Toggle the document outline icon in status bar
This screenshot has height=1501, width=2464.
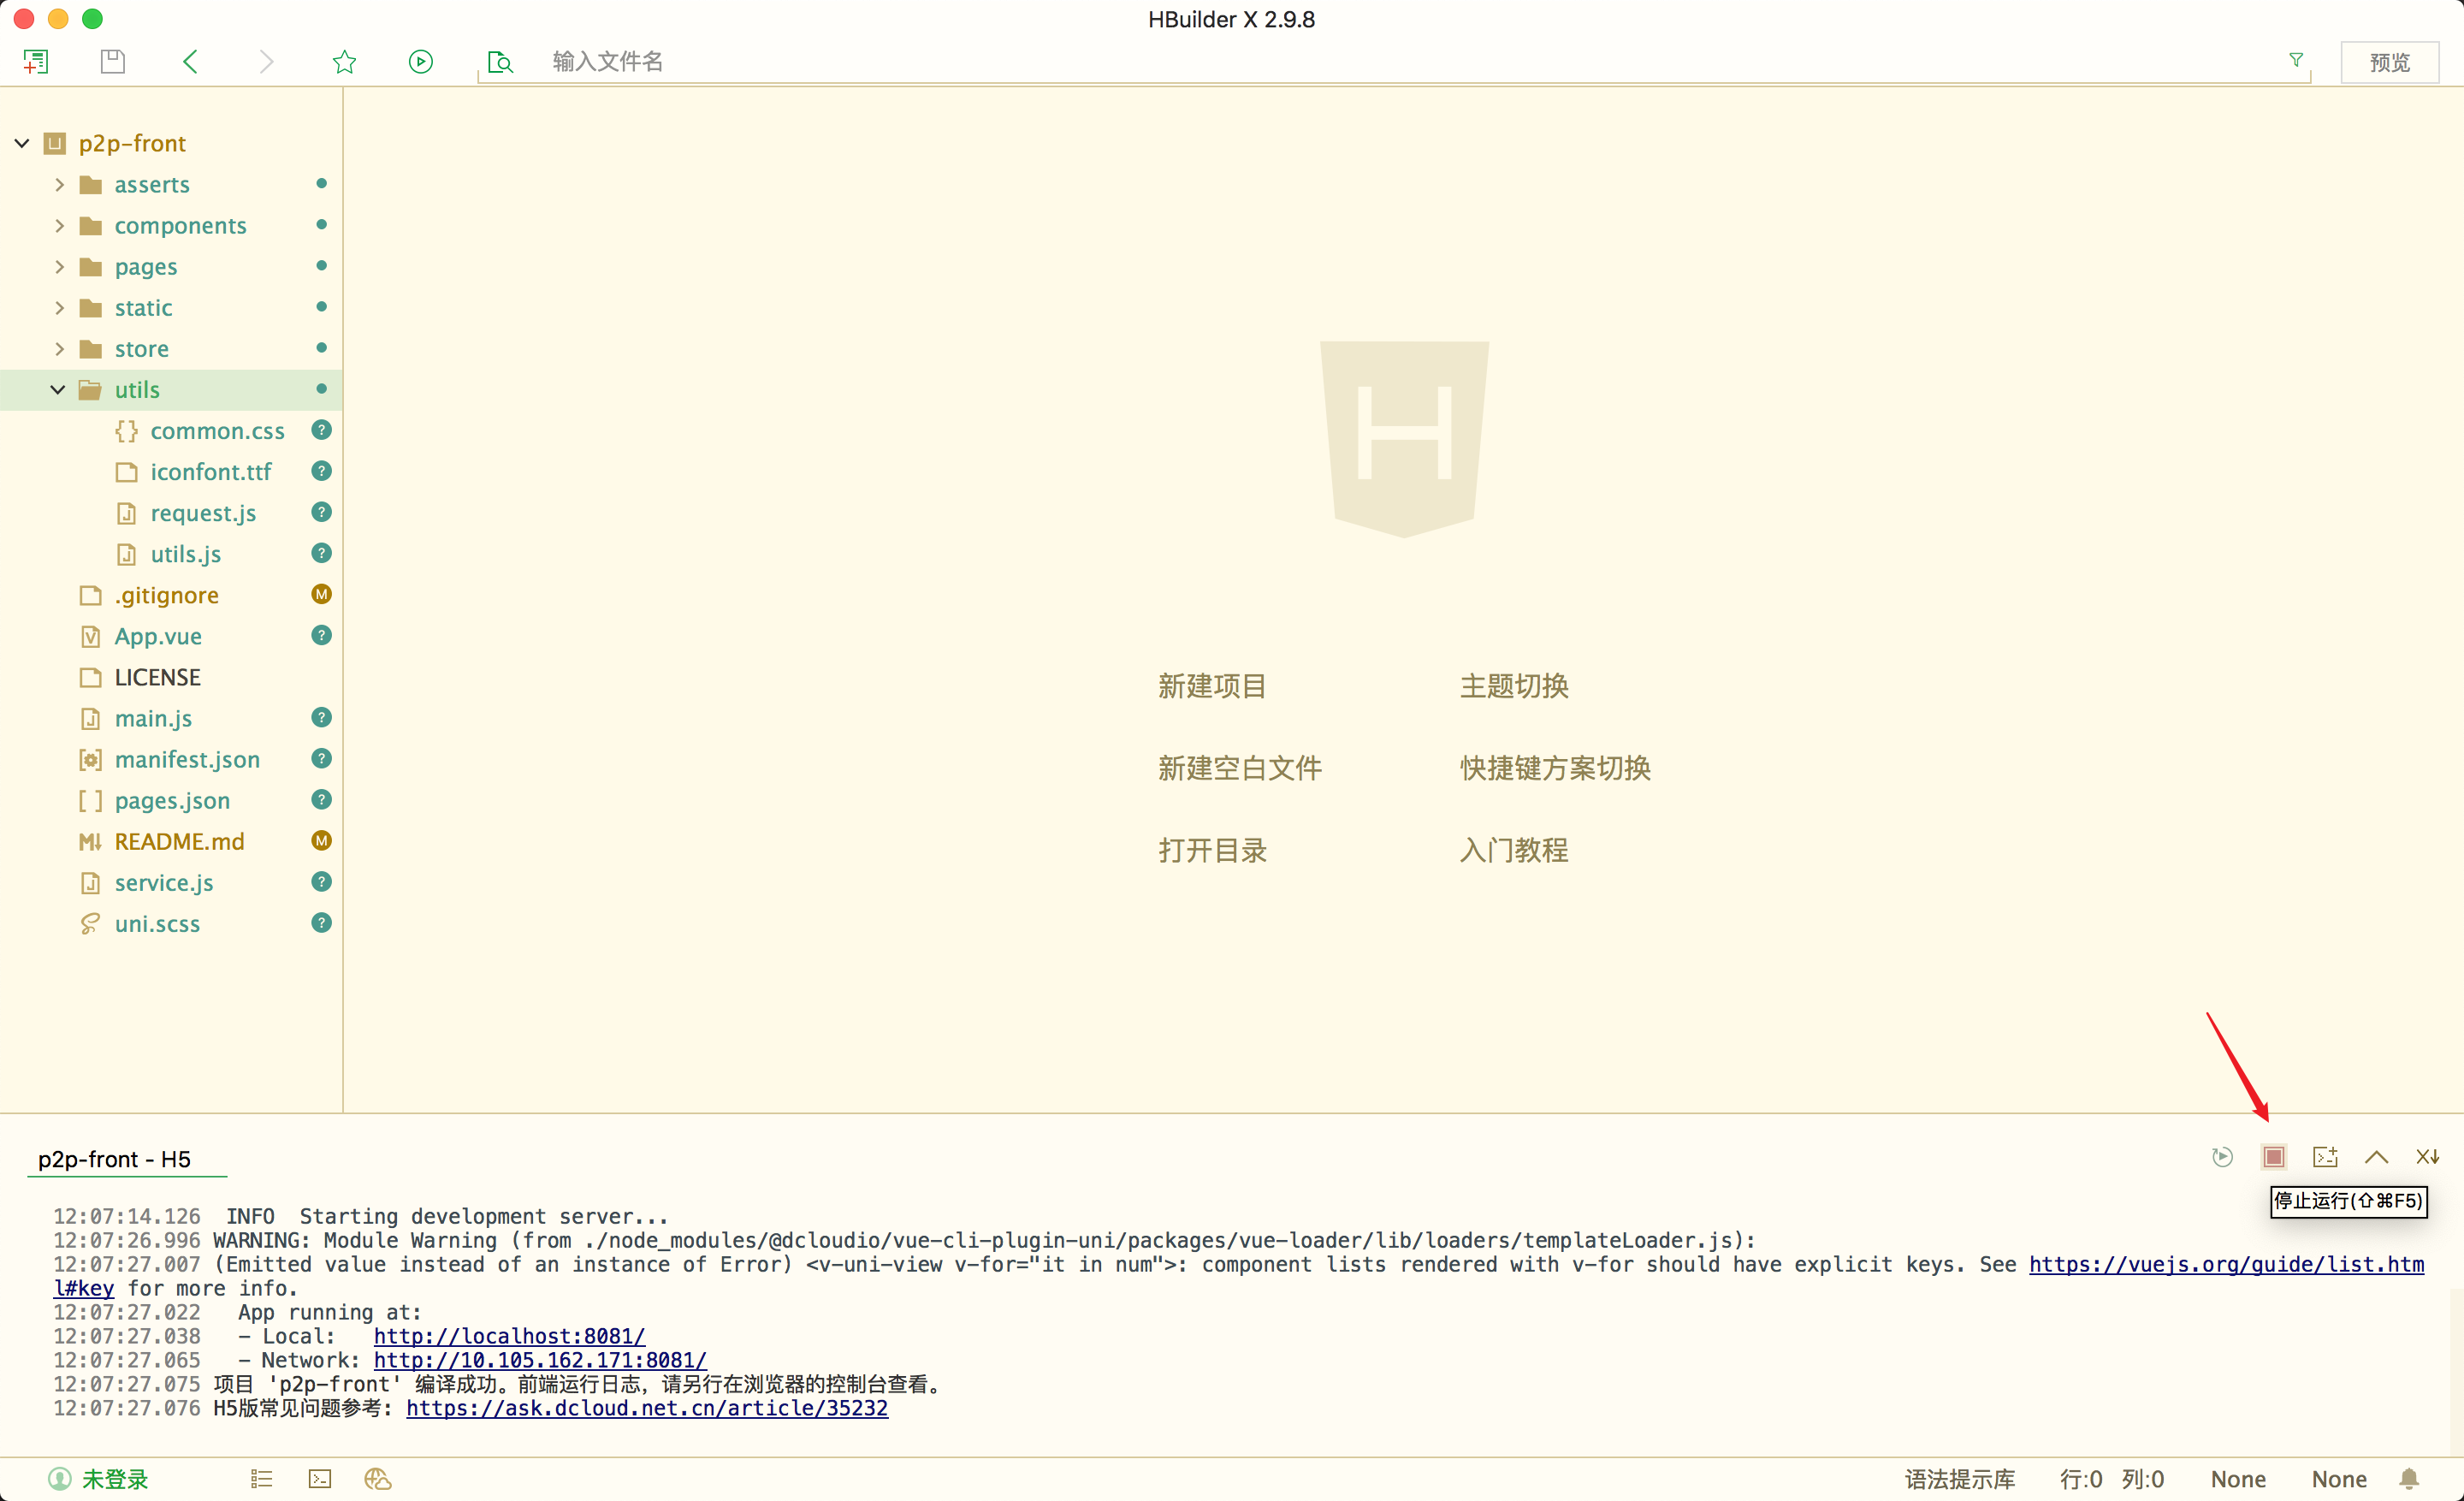click(x=261, y=1479)
